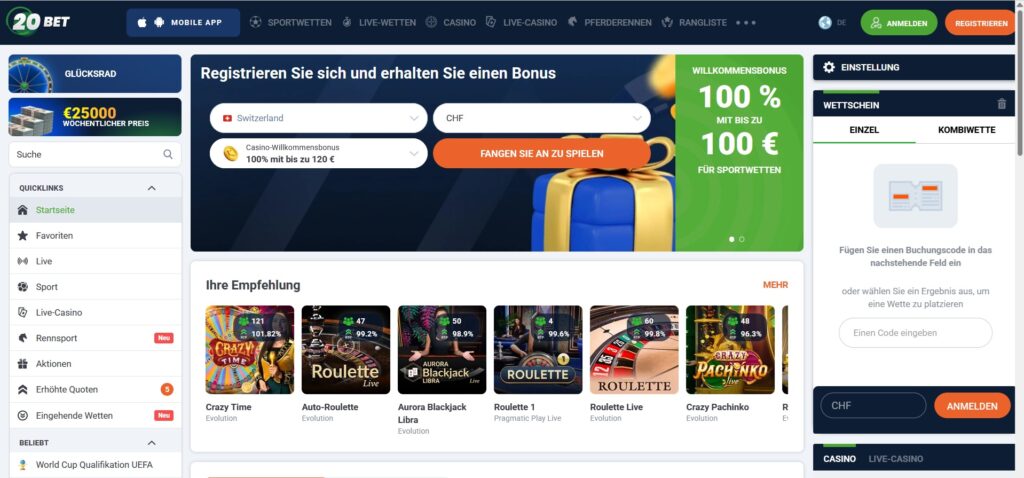Select the Kombiwette tab
Viewport: 1024px width, 478px height.
coord(967,130)
